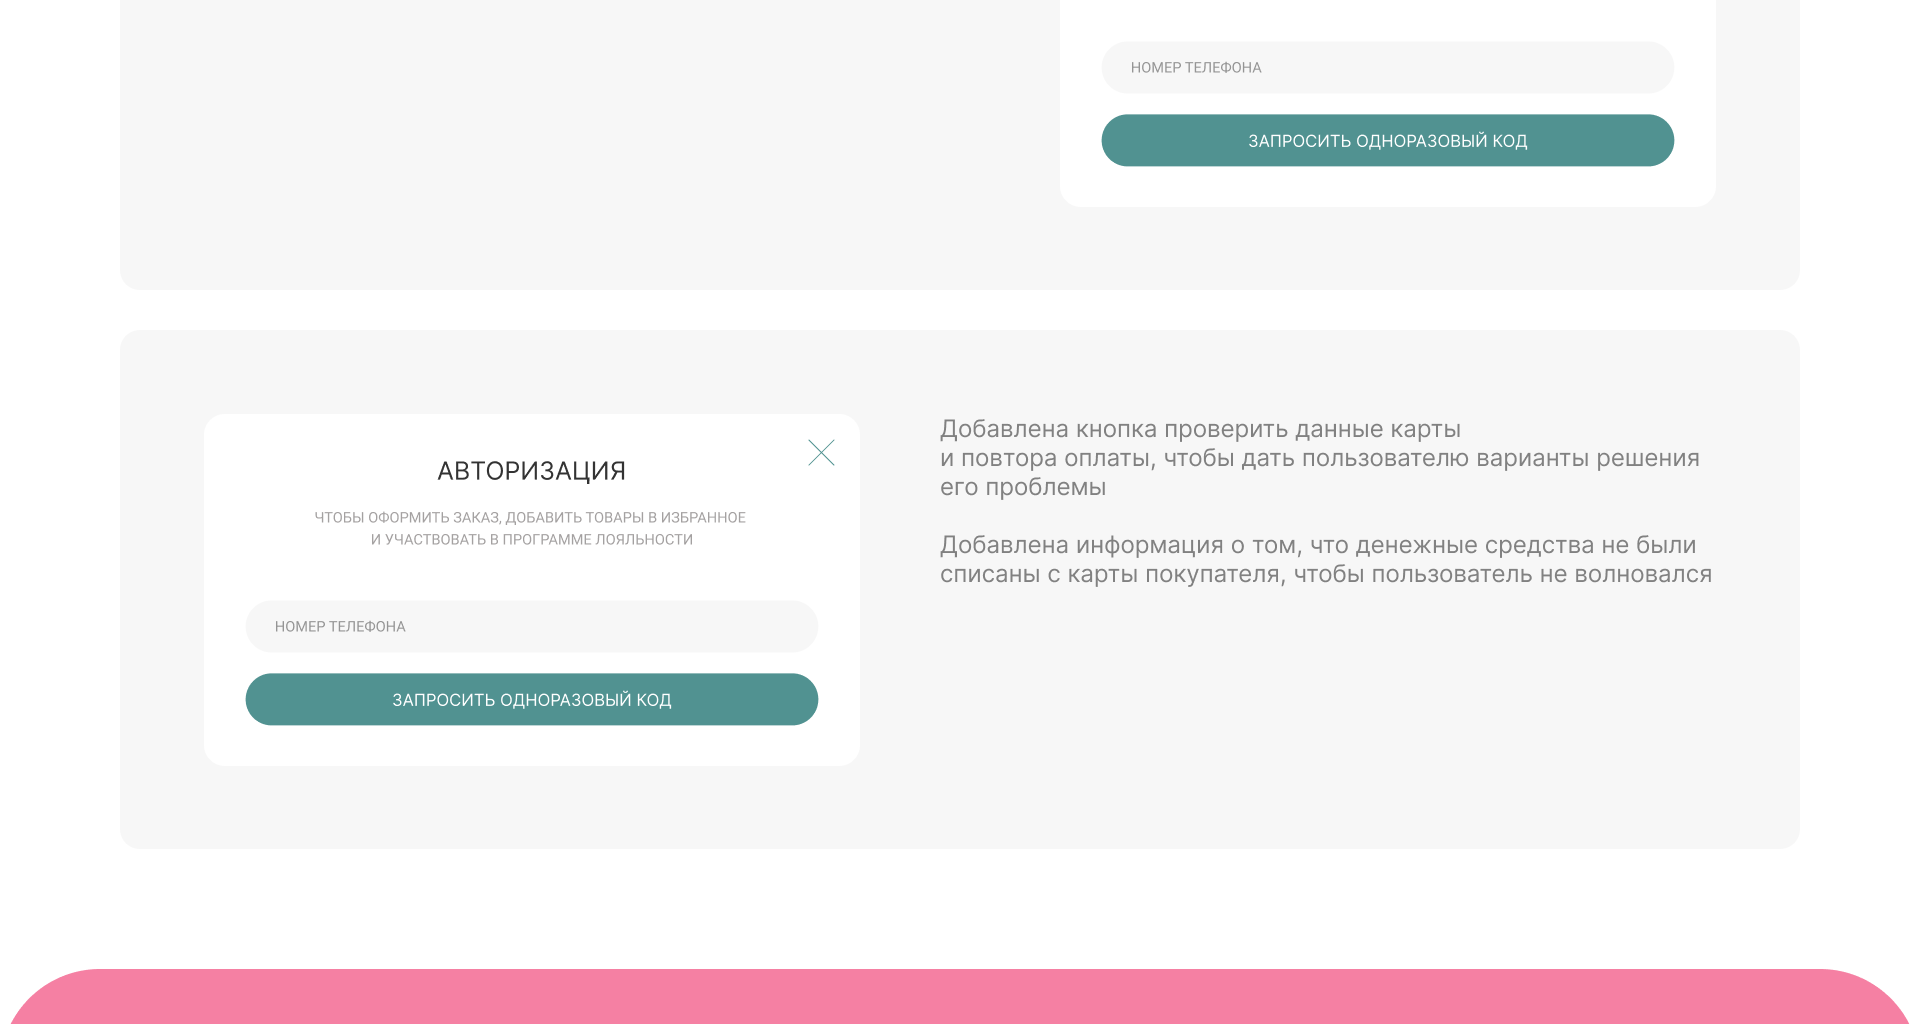Focus the upper Номер телефона field
1920x1024 pixels.
1387,68
